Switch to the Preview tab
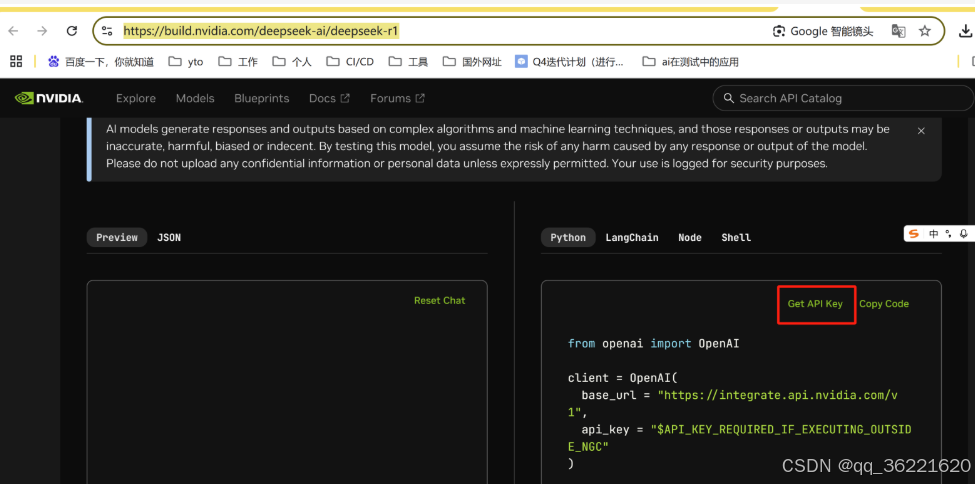This screenshot has width=975, height=484. pos(117,238)
